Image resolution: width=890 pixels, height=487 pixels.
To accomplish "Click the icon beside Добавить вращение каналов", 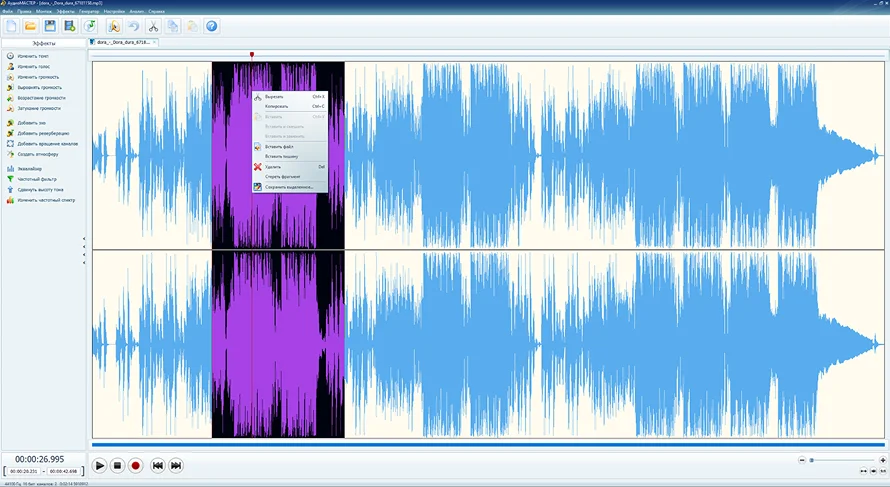I will tap(10, 144).
